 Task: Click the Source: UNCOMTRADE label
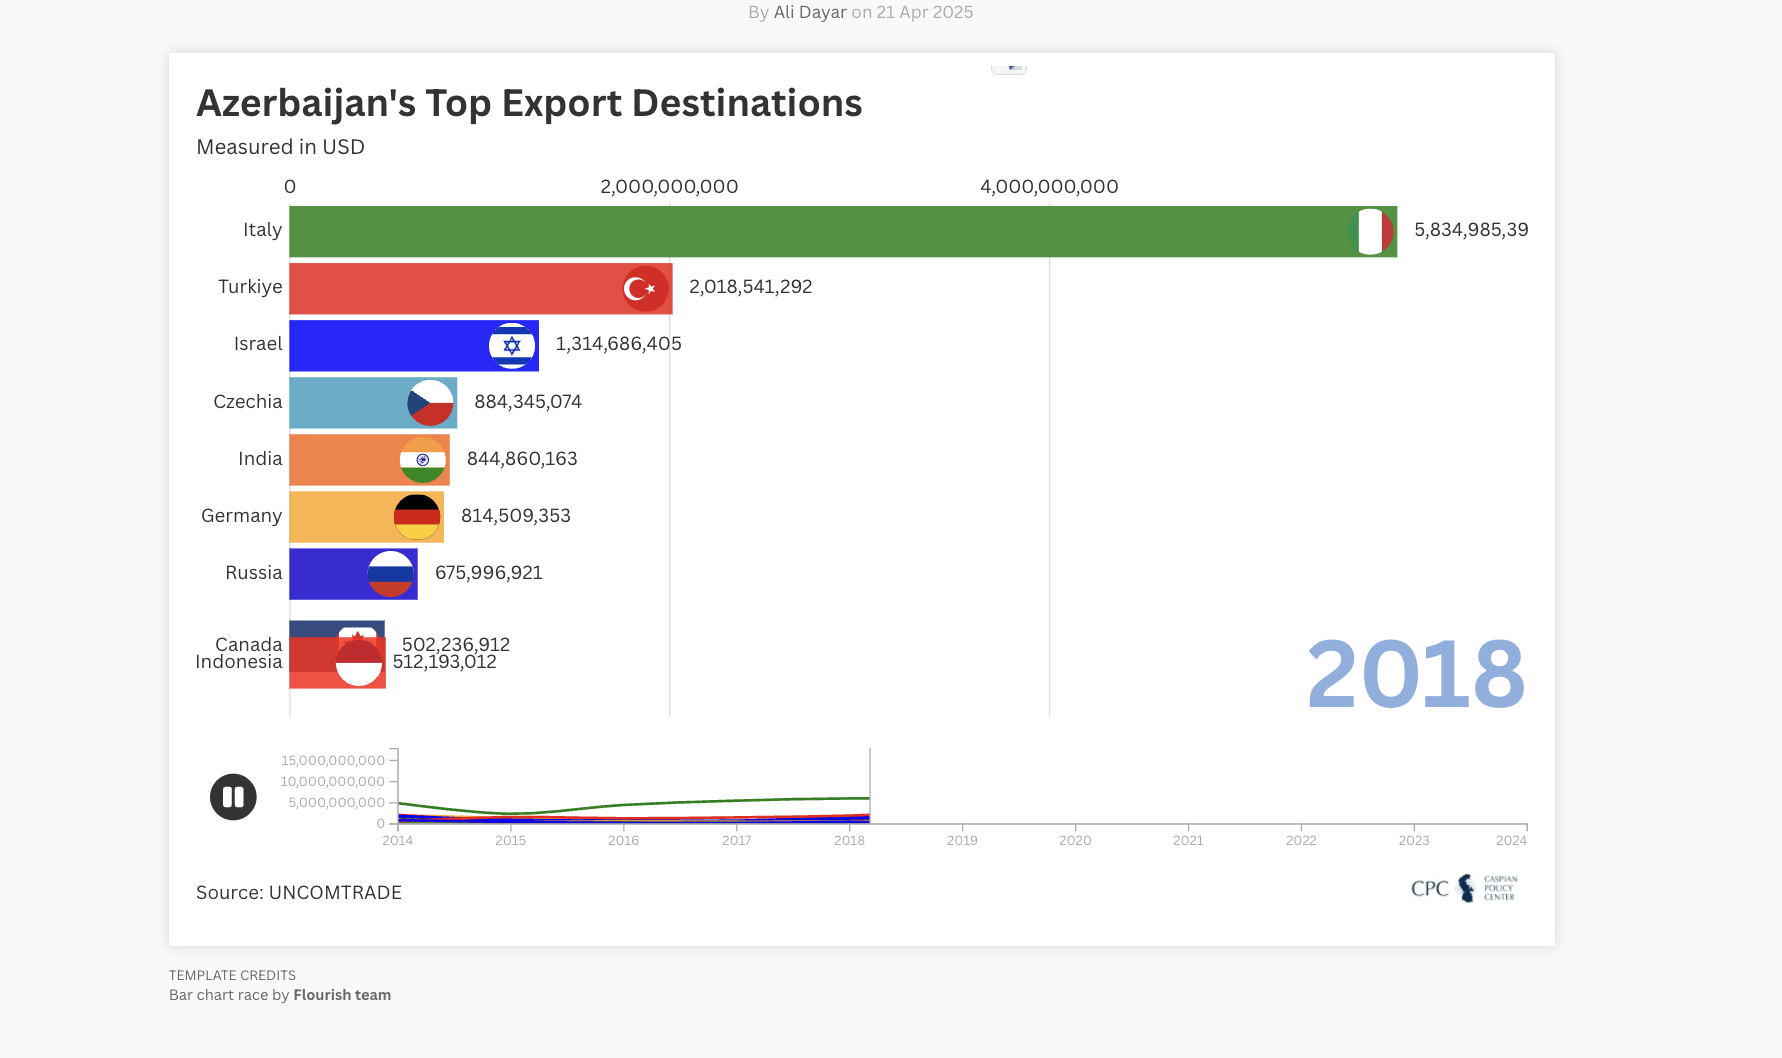(x=298, y=892)
